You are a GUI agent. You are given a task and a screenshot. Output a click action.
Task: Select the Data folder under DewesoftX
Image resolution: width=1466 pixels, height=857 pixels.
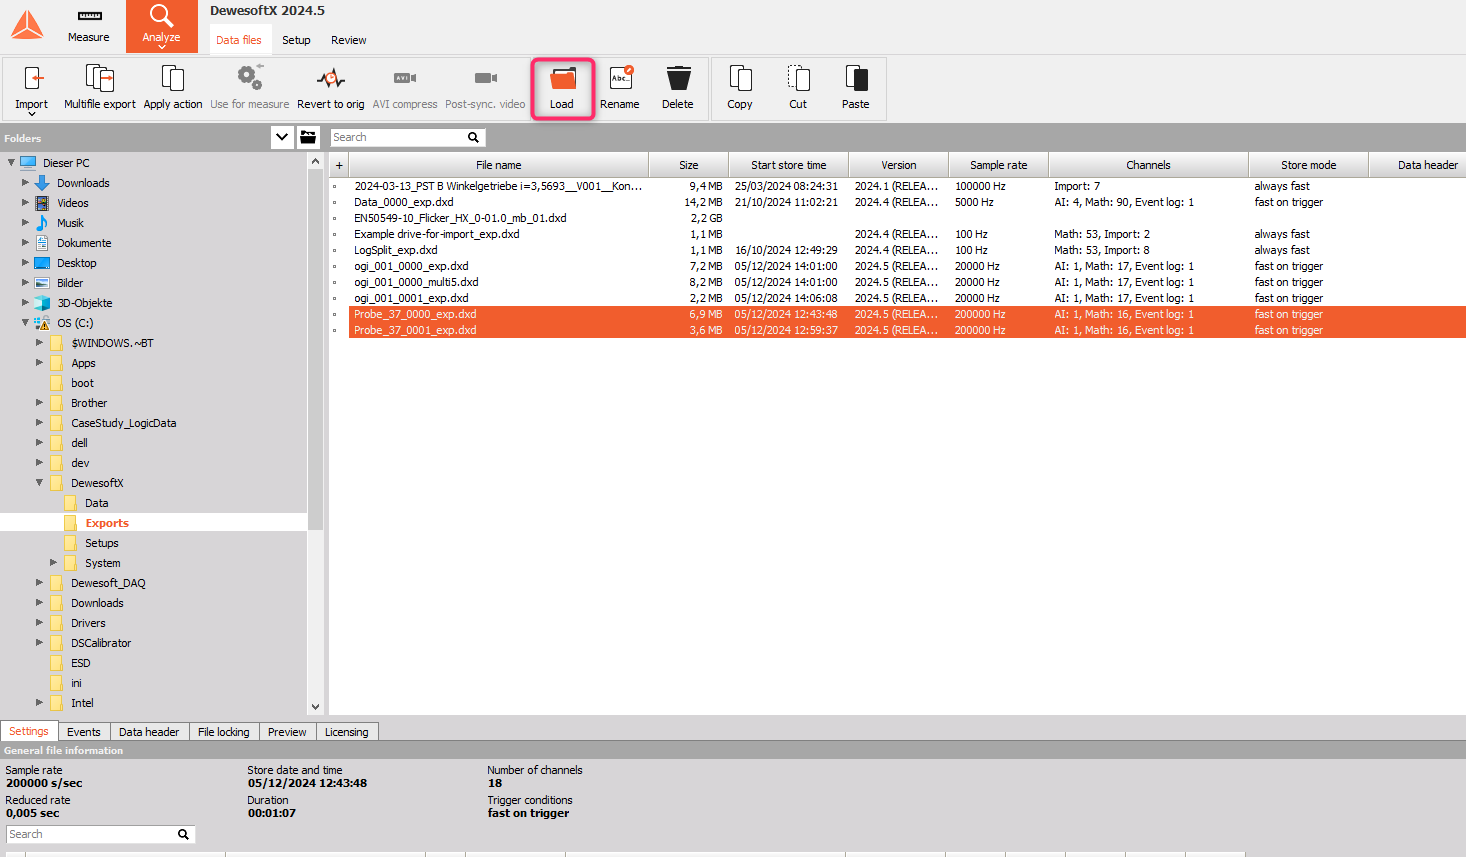coord(97,503)
